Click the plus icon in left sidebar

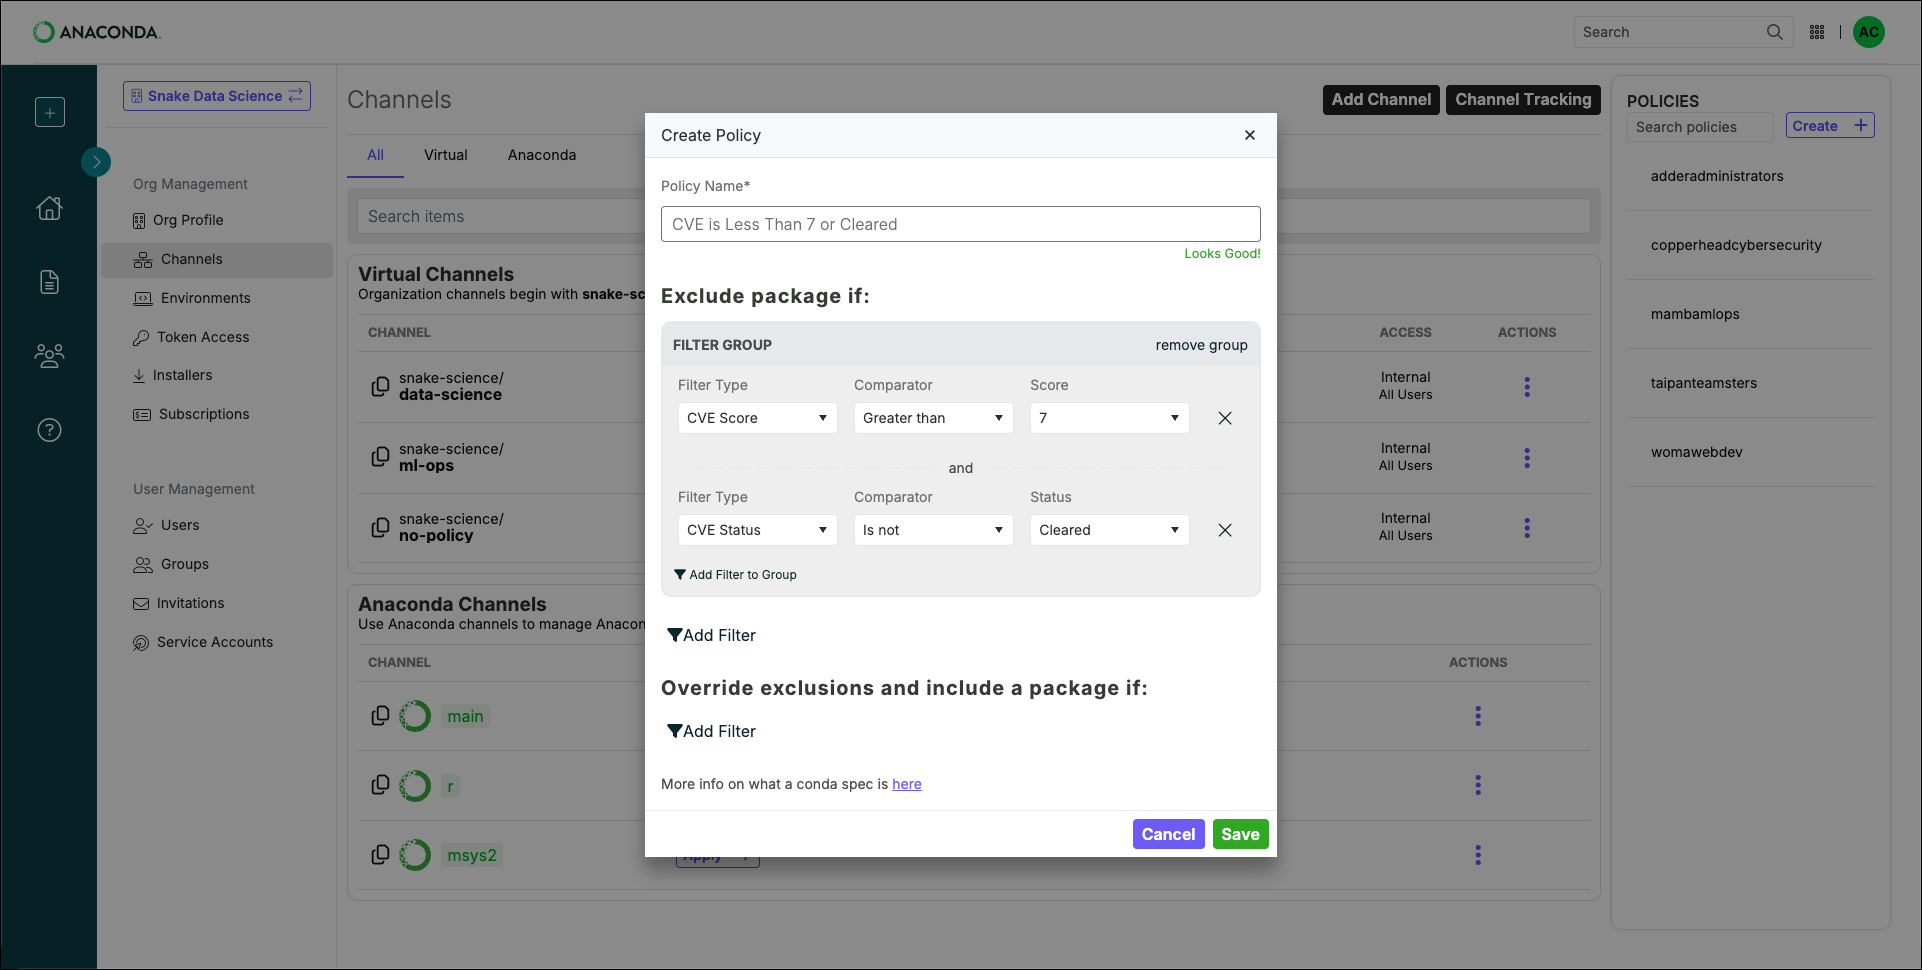pos(49,112)
